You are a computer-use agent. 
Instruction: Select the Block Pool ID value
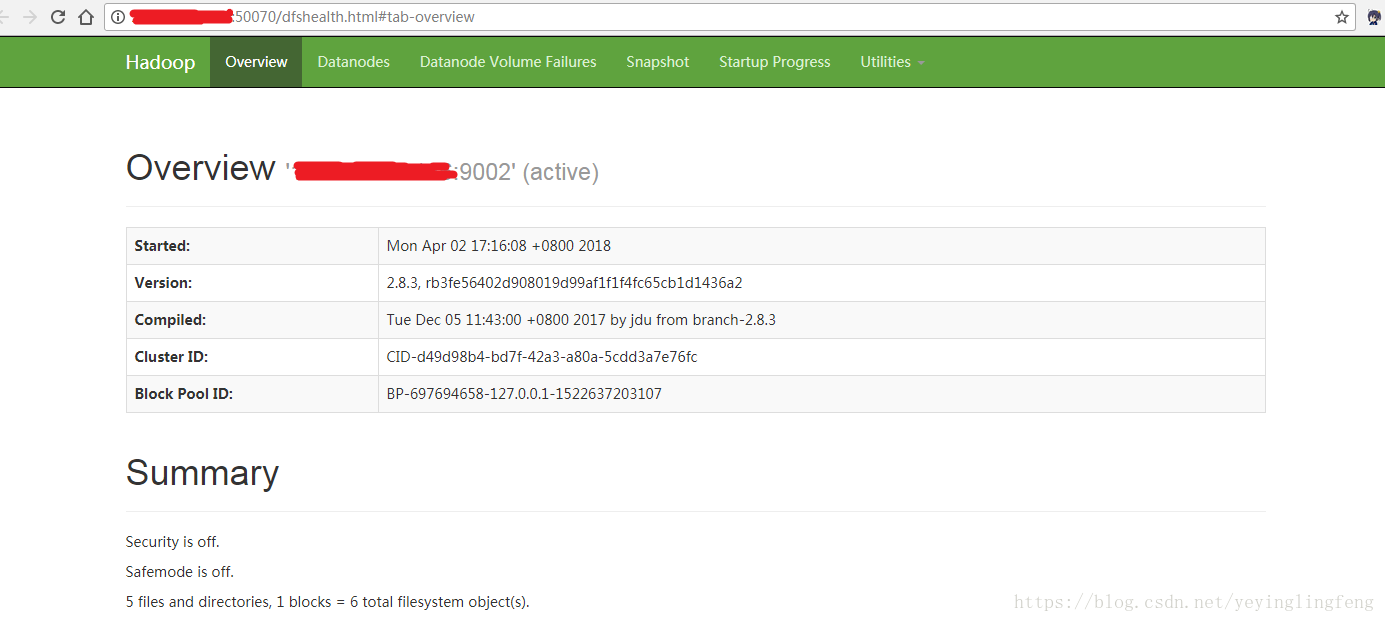pyautogui.click(x=524, y=394)
